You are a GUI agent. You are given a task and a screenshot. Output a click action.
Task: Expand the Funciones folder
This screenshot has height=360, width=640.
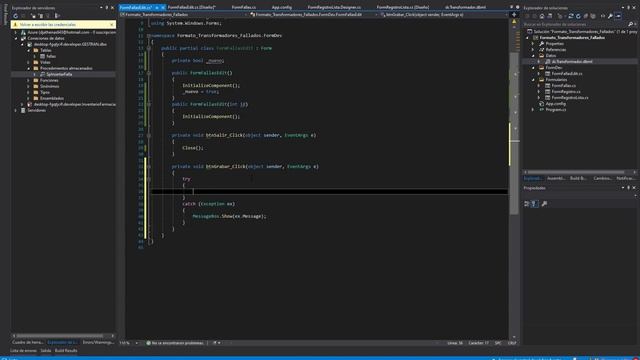click(x=29, y=80)
